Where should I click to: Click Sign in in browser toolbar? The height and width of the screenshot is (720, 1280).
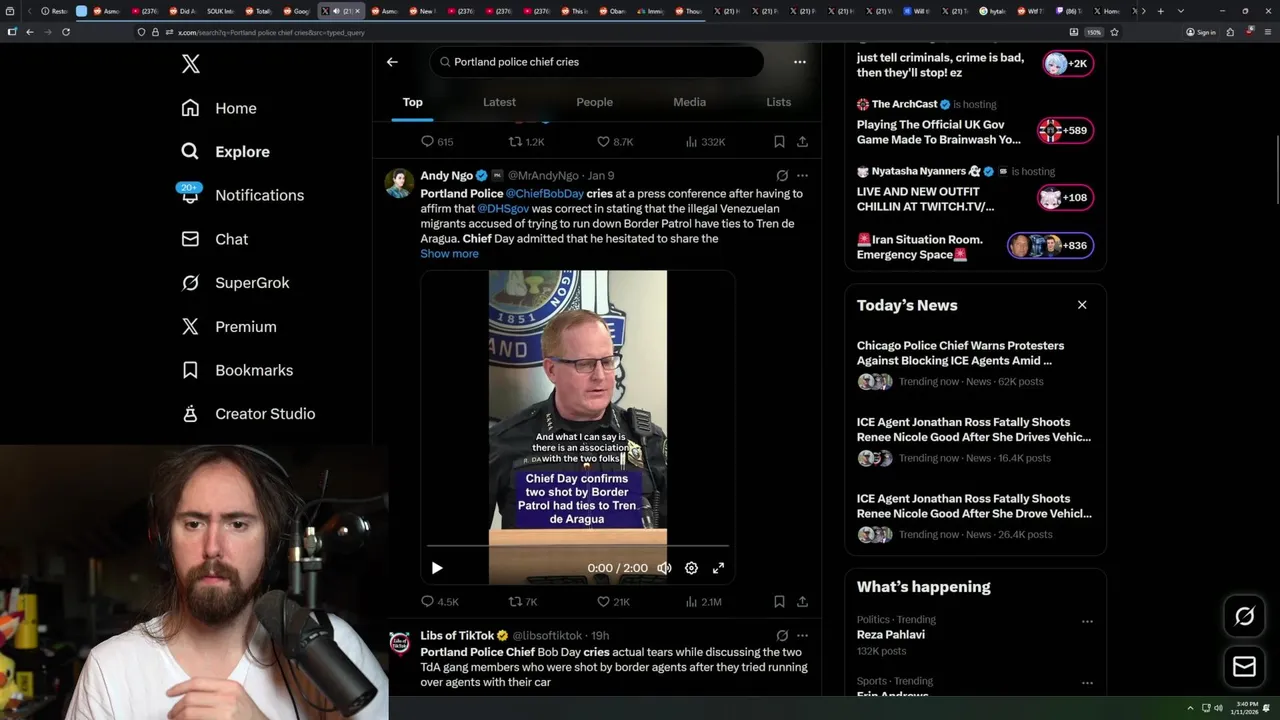pos(1201,32)
